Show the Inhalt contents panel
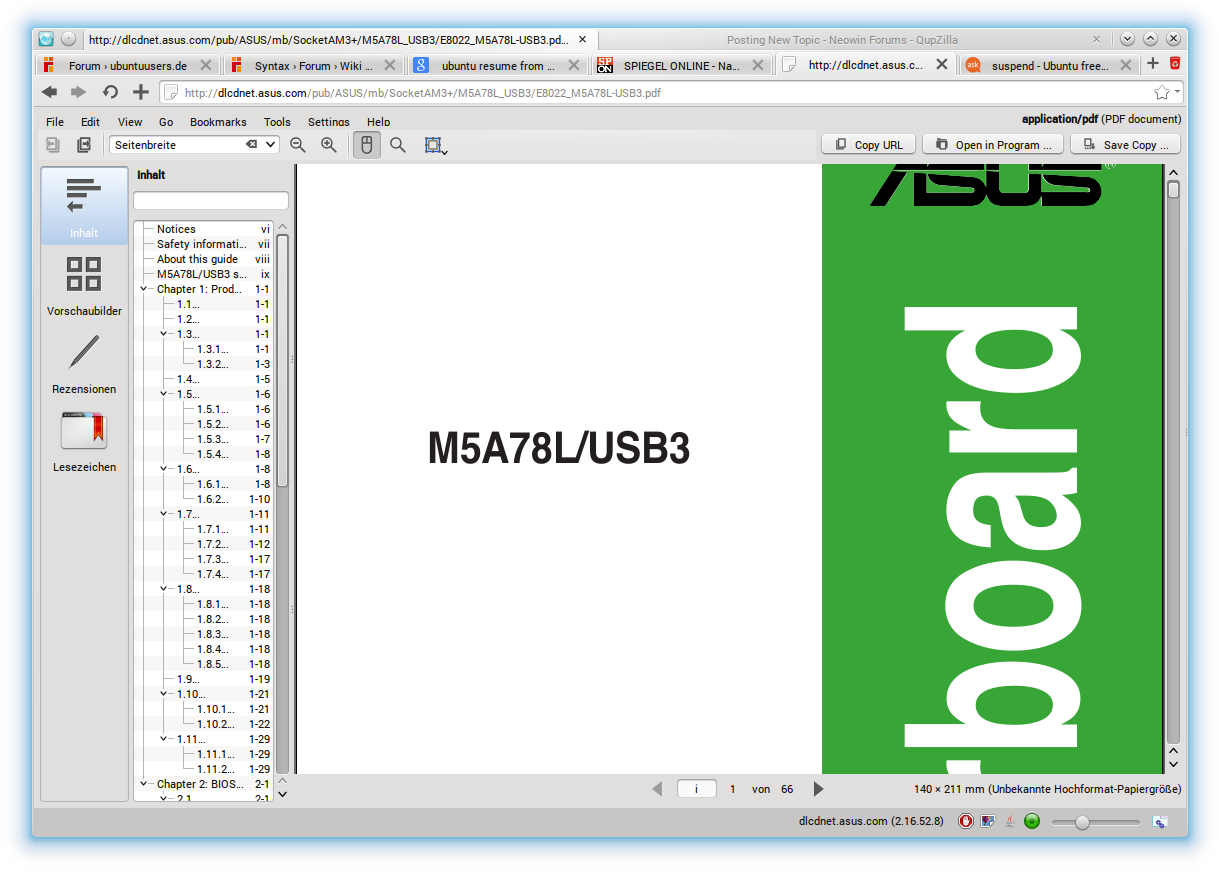This screenshot has height=872, width=1219. coord(84,206)
